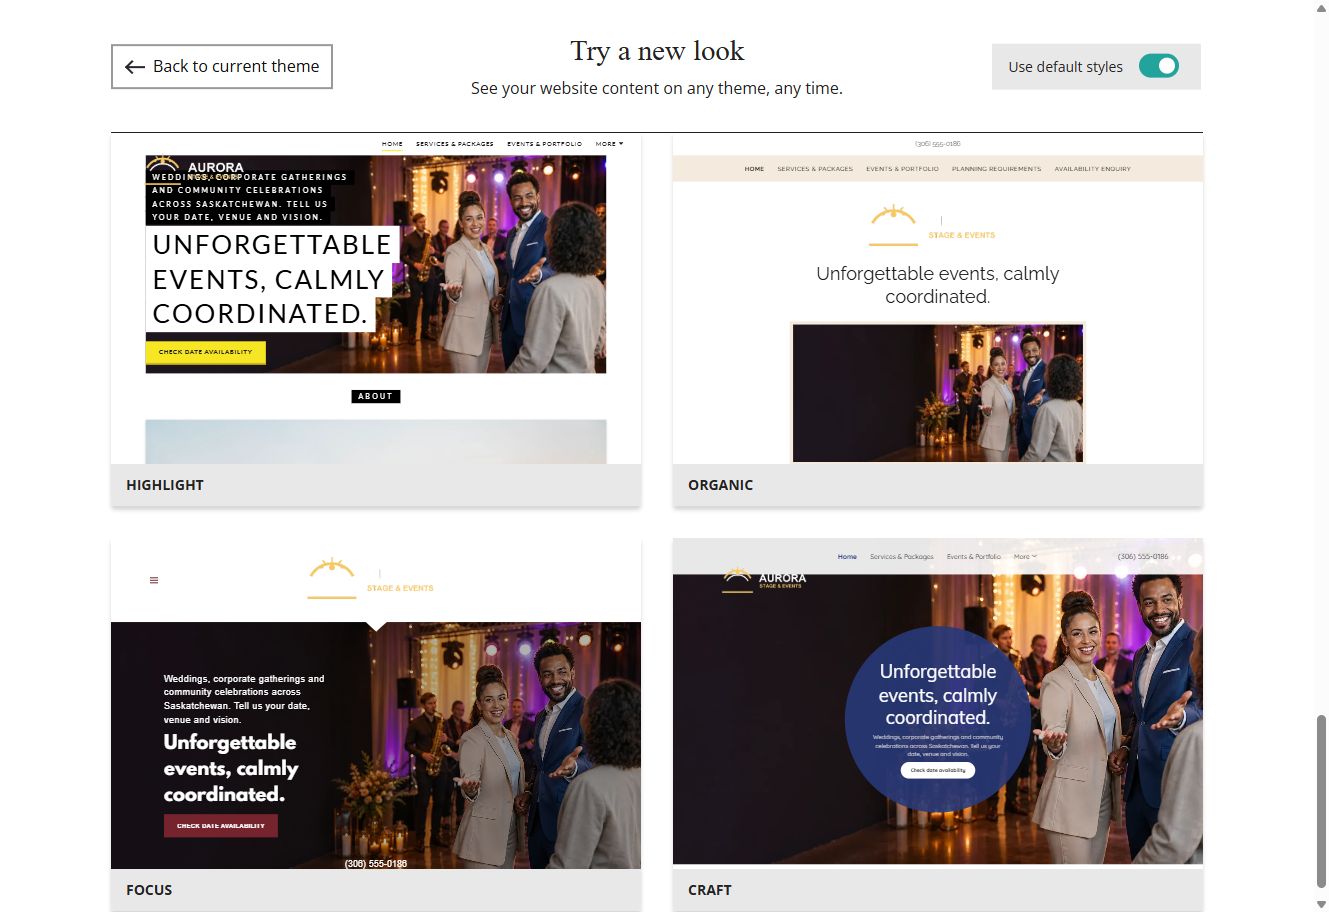Click Availability Enquiry in Organic preview nav

click(x=1092, y=169)
